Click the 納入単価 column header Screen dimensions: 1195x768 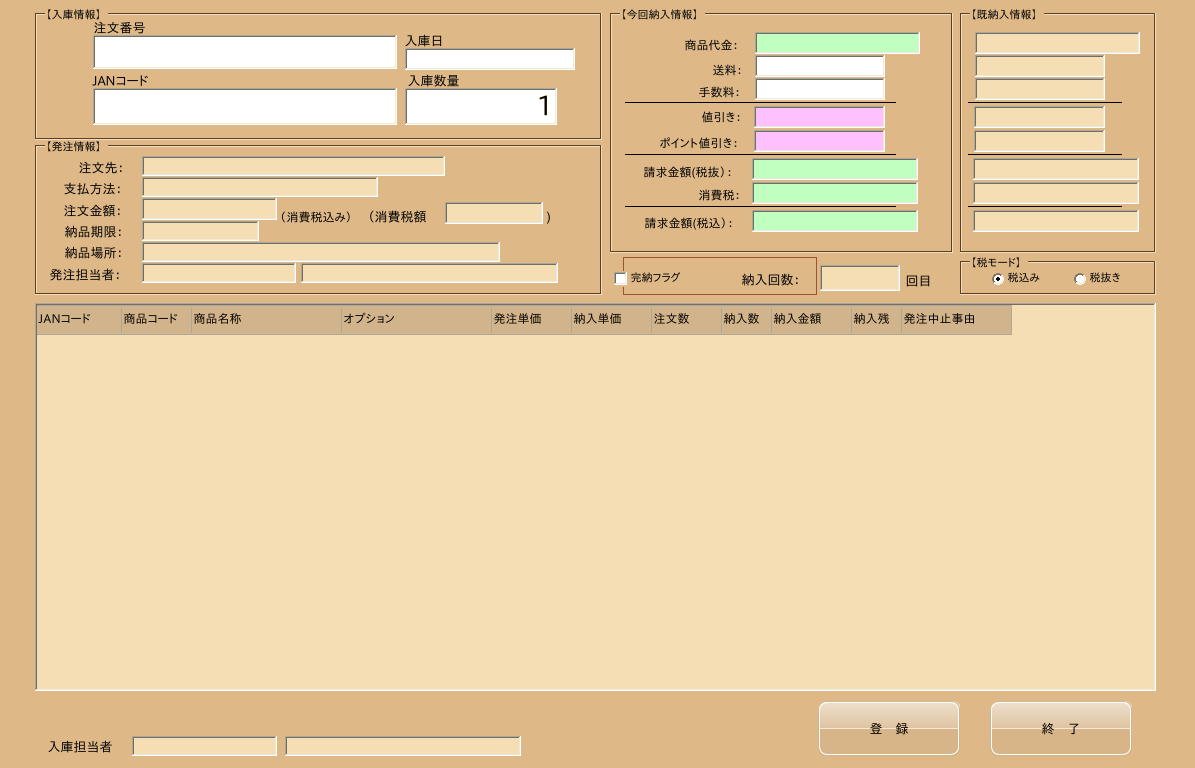[611, 319]
